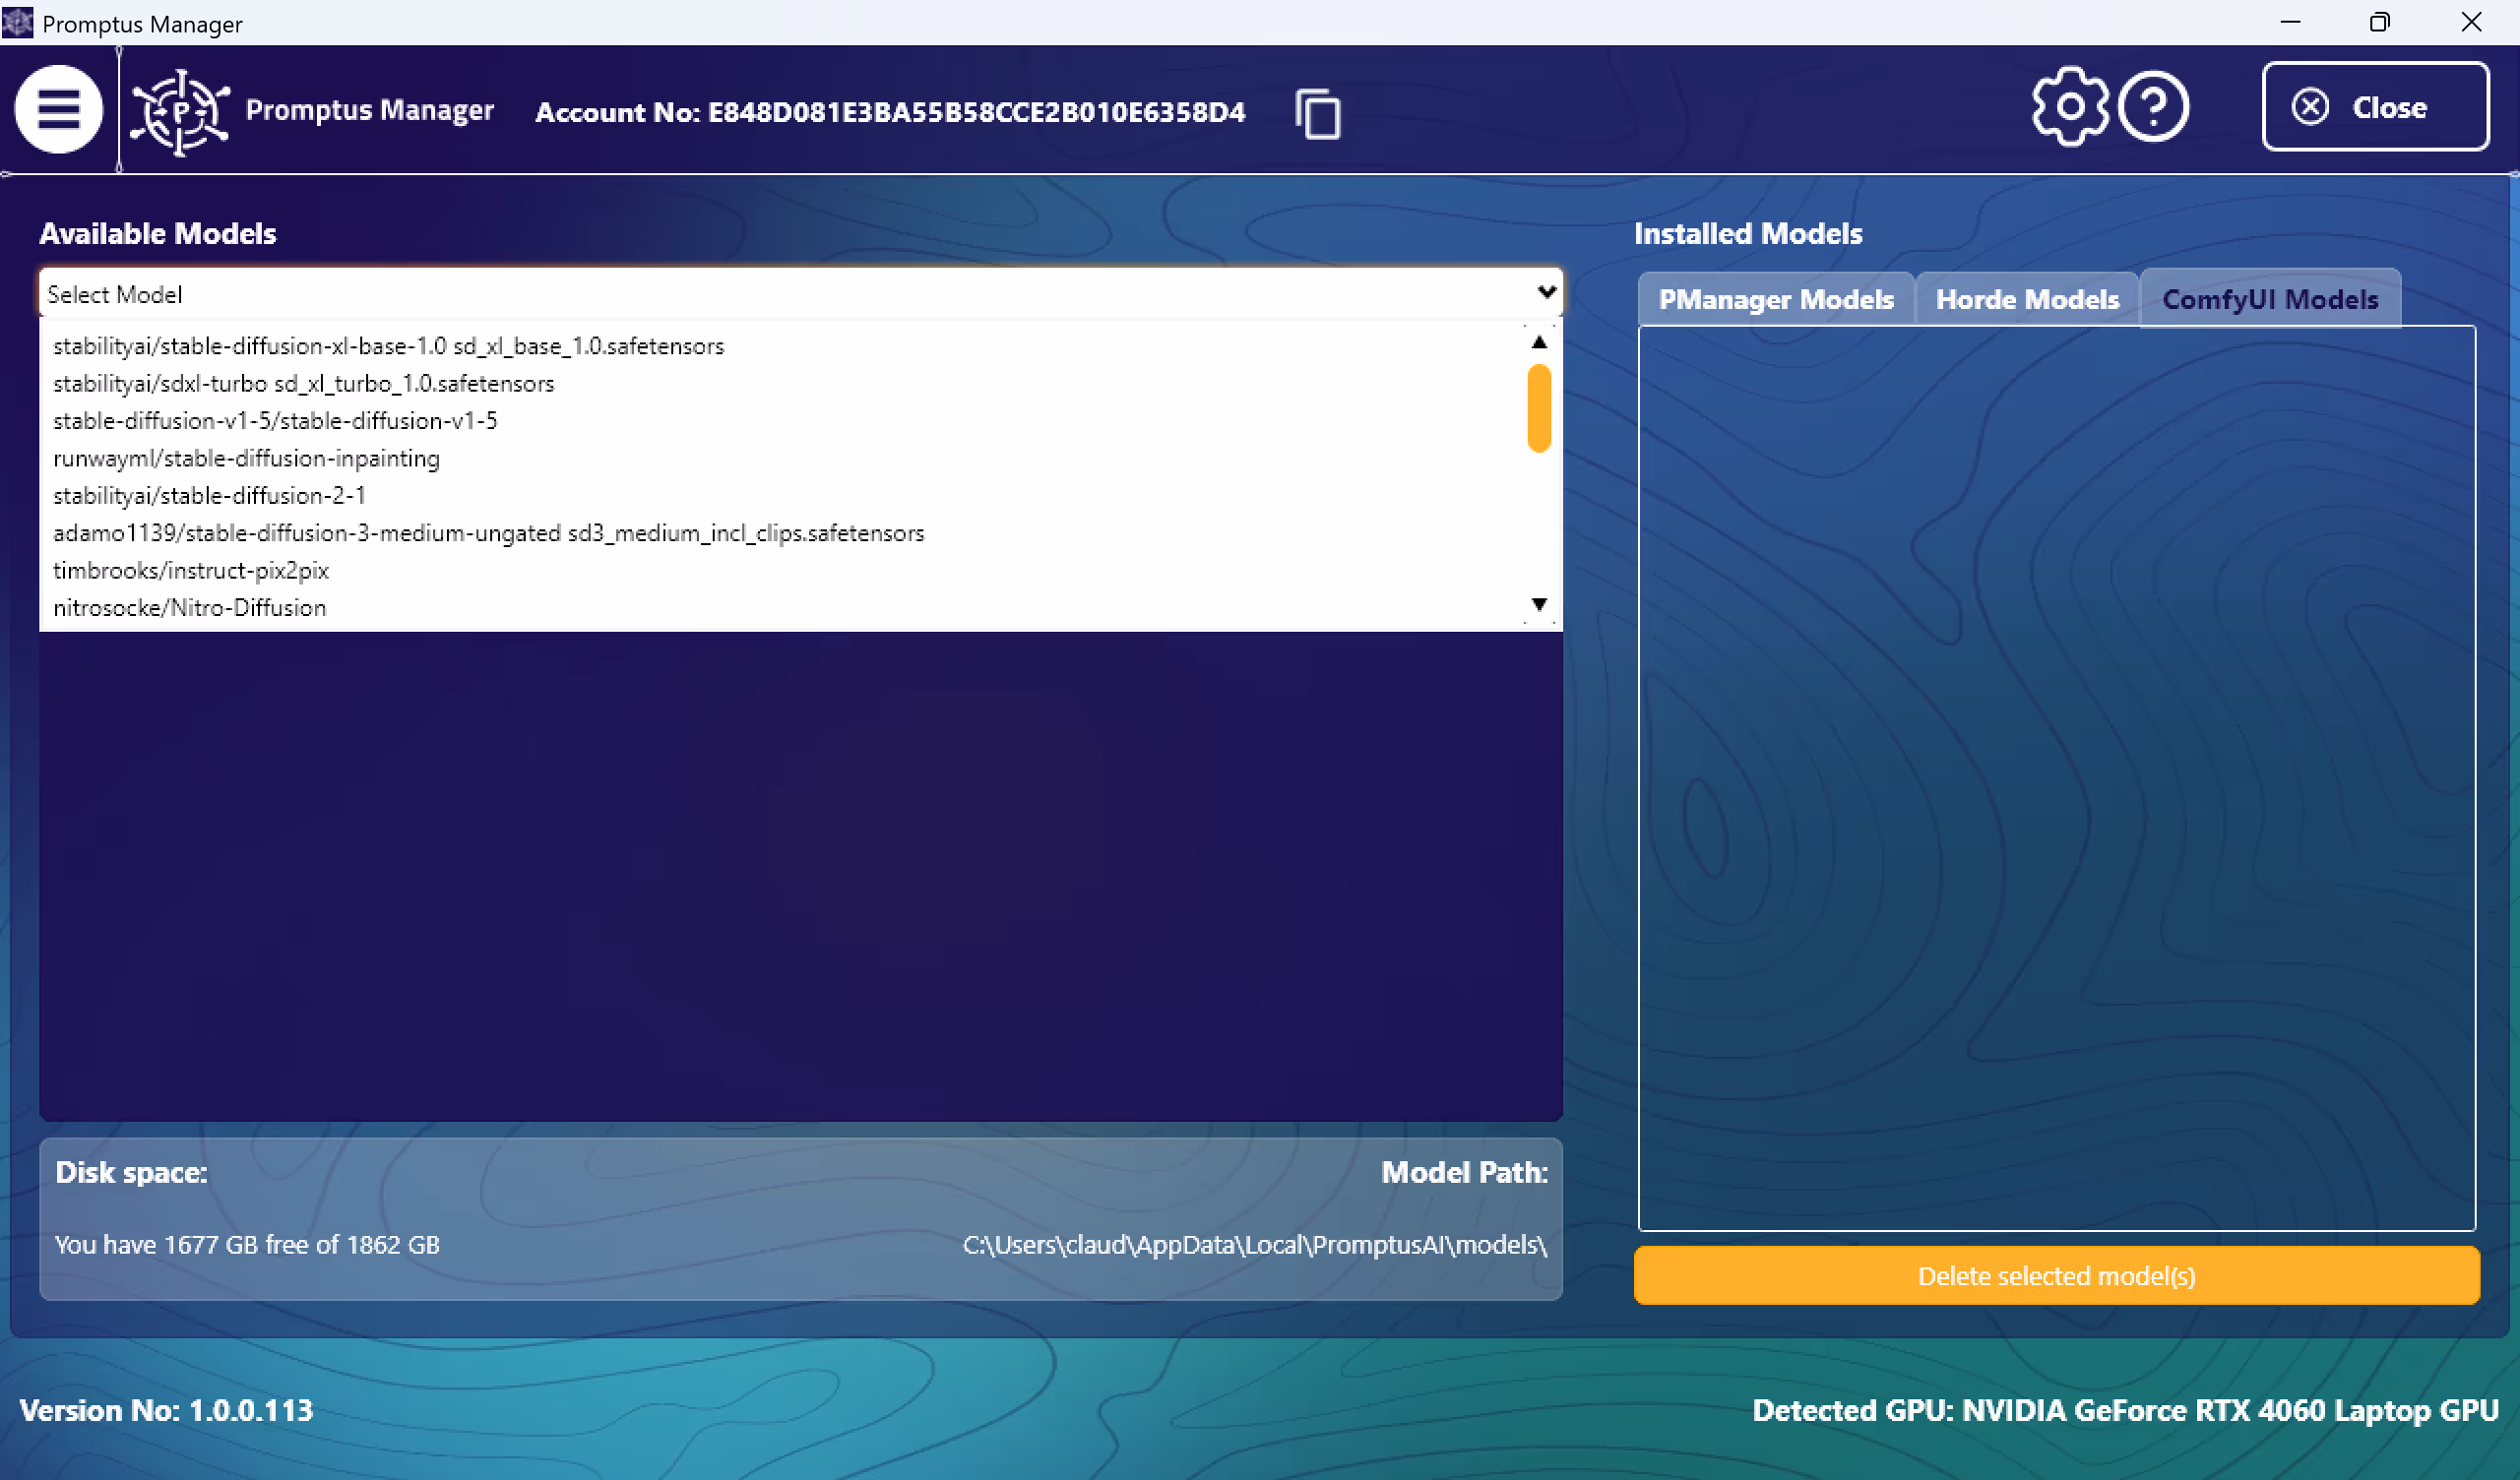Click the Promptus Manager logo
Viewport: 2520px width, 1480px height.
(x=180, y=110)
